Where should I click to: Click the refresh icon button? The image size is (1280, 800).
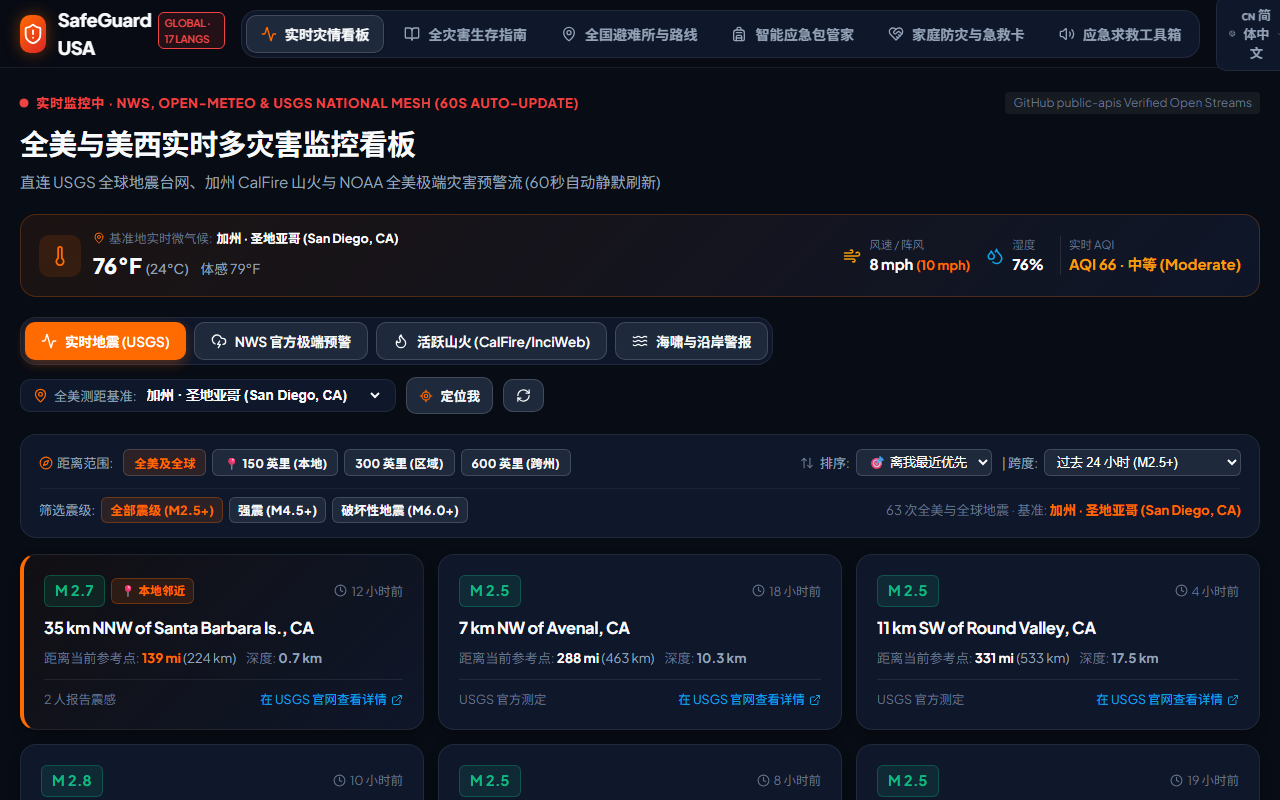[x=523, y=396]
